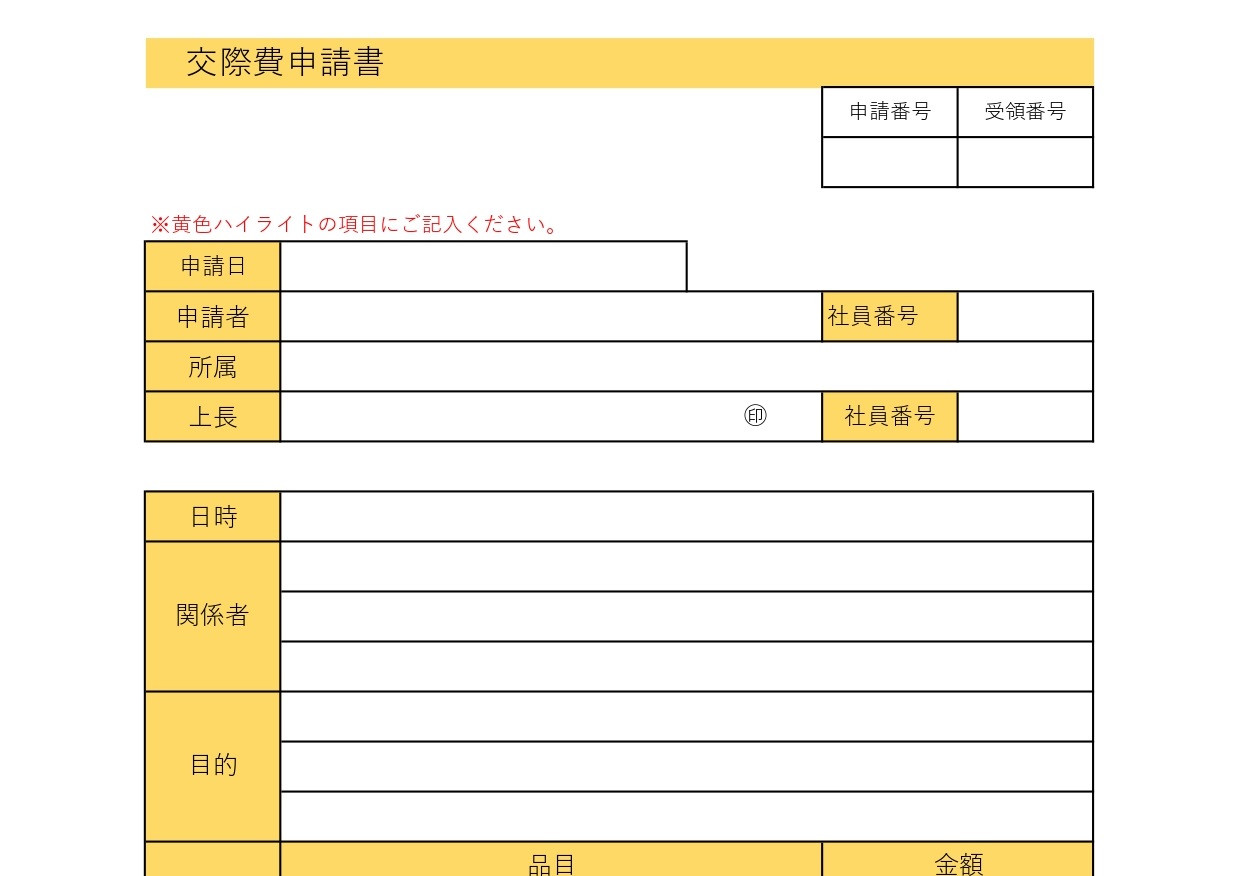This screenshot has height=876, width=1240.
Task: Click the empty cell below 受領番号
Action: 1025,162
